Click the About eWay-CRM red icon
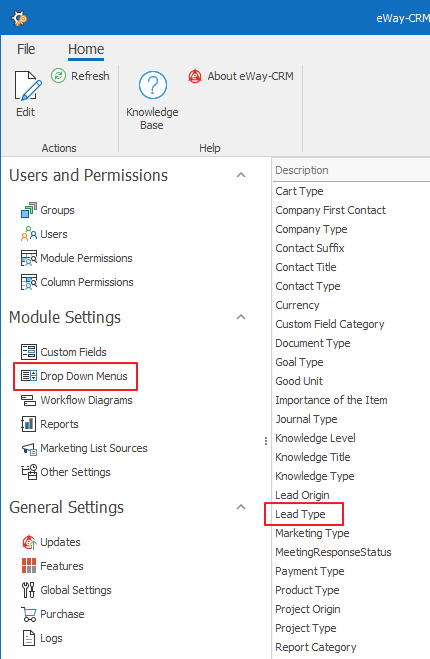The height and width of the screenshot is (659, 430). tap(195, 76)
